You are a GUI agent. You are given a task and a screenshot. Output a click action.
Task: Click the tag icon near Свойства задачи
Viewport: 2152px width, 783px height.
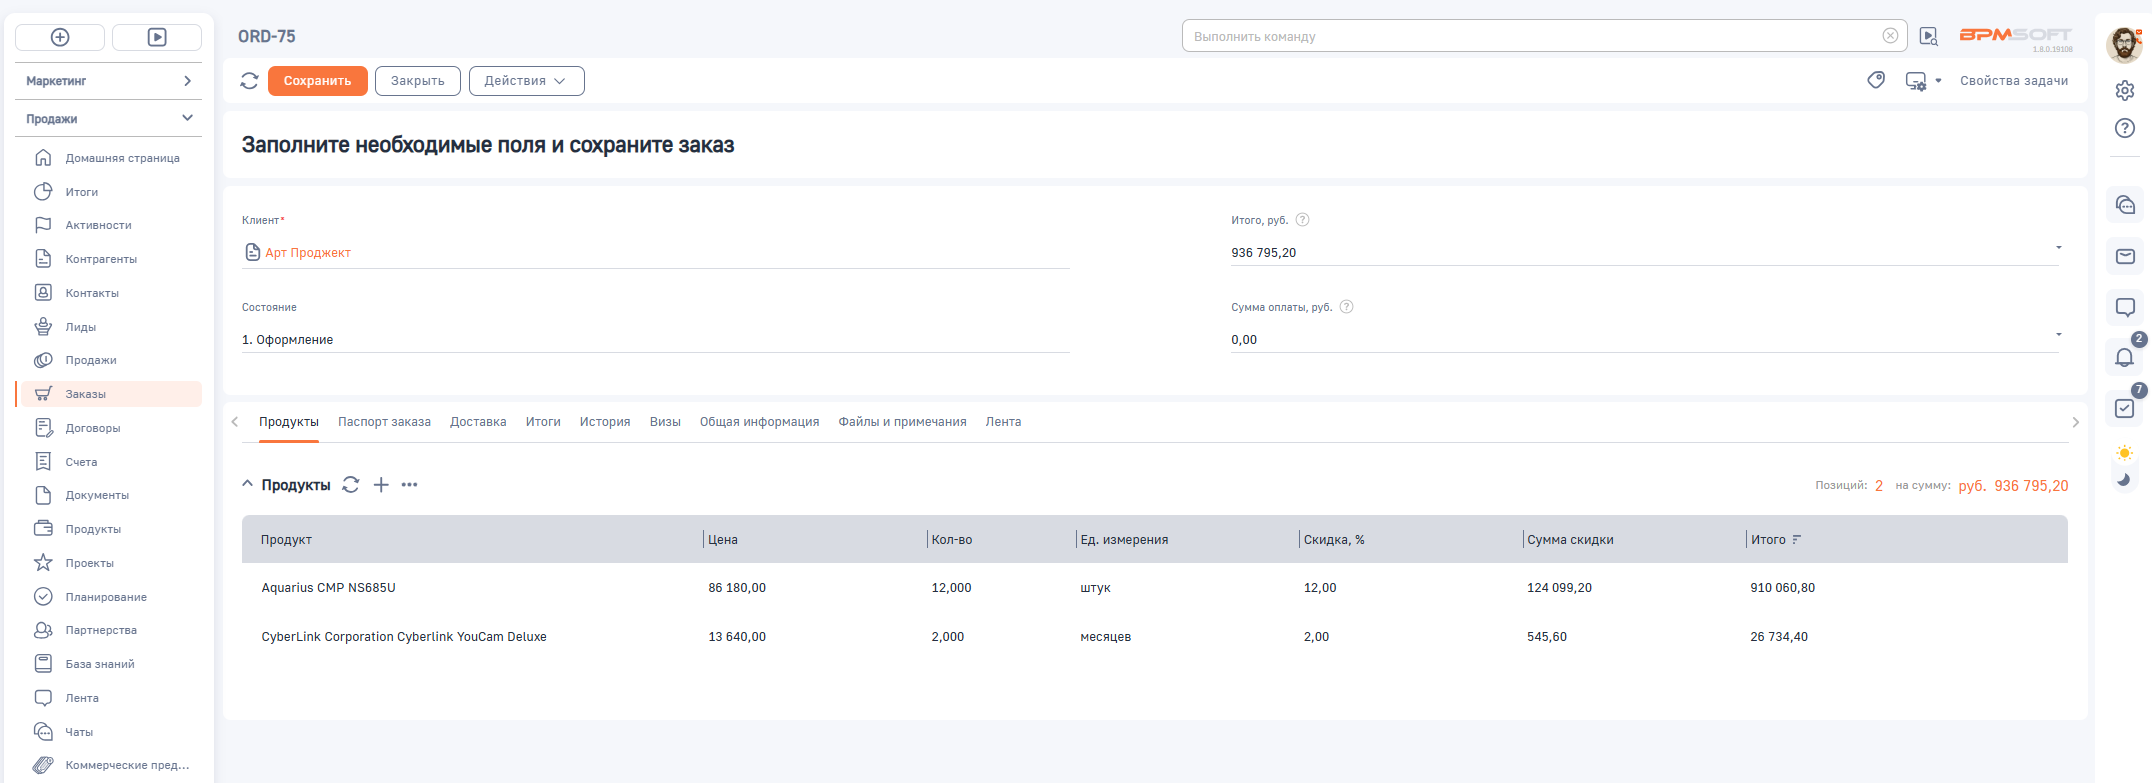1876,81
